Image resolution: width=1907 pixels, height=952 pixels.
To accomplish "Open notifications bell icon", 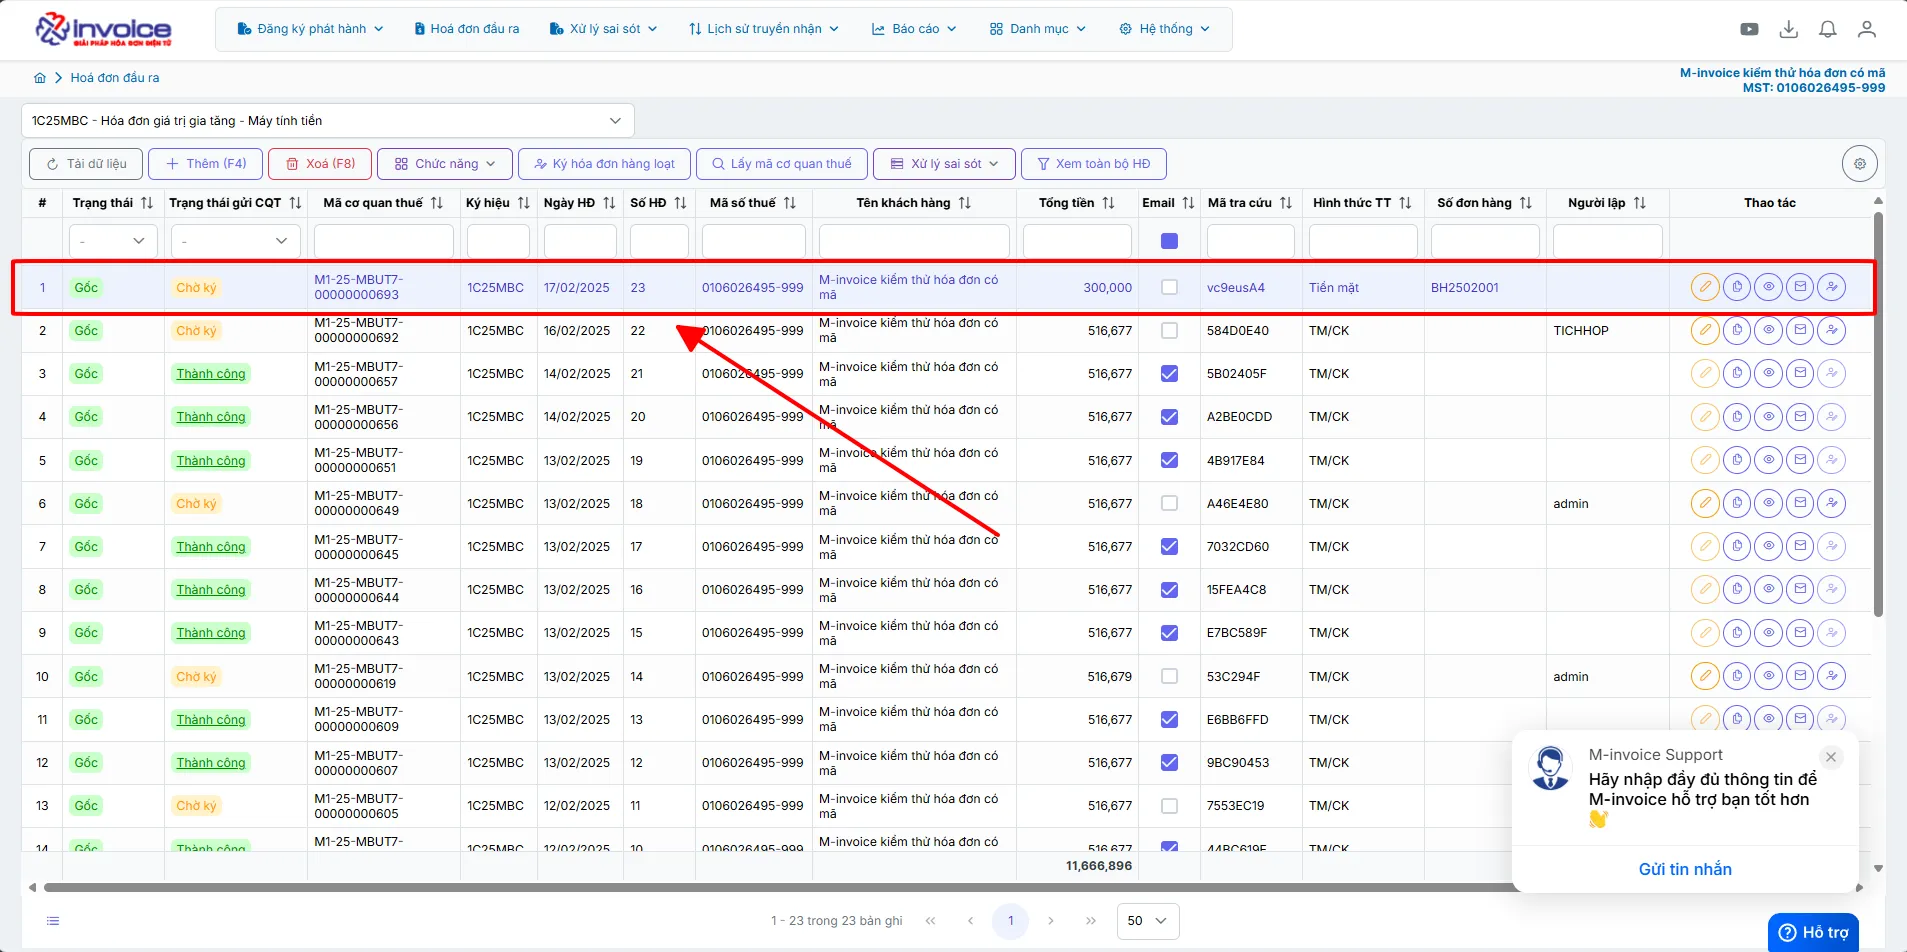I will click(1828, 29).
